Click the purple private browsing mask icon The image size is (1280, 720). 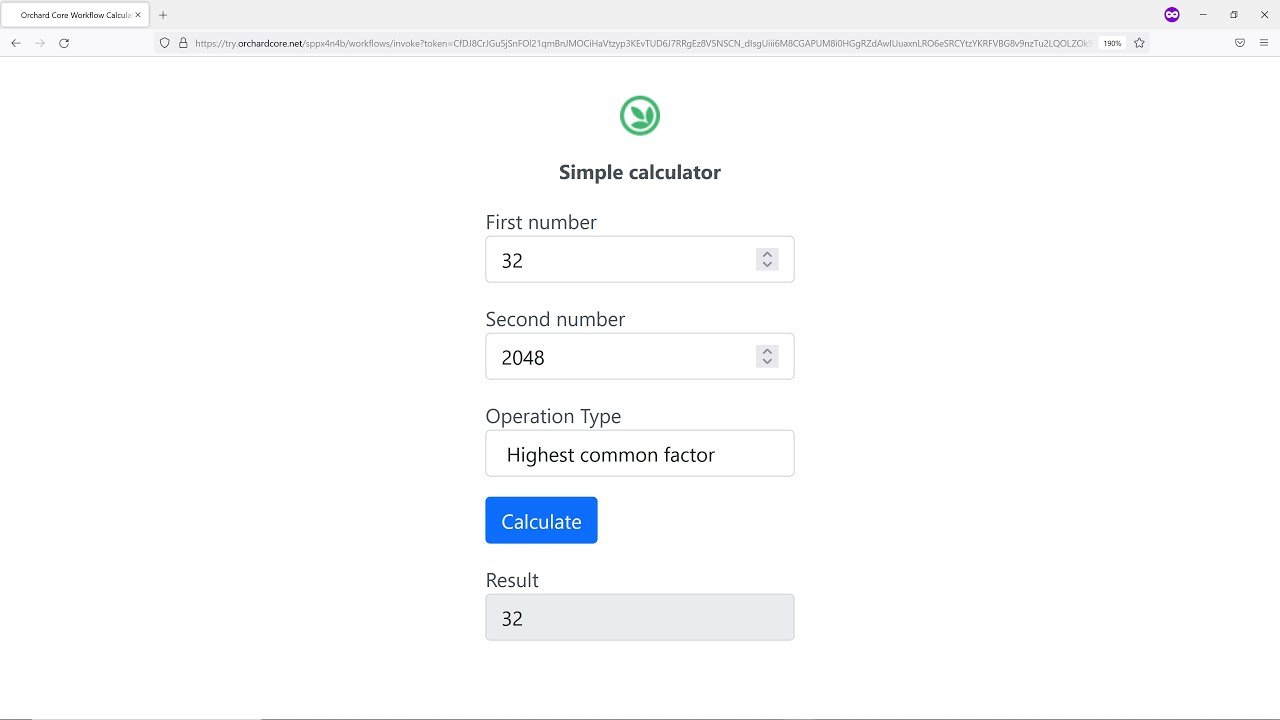tap(1172, 15)
